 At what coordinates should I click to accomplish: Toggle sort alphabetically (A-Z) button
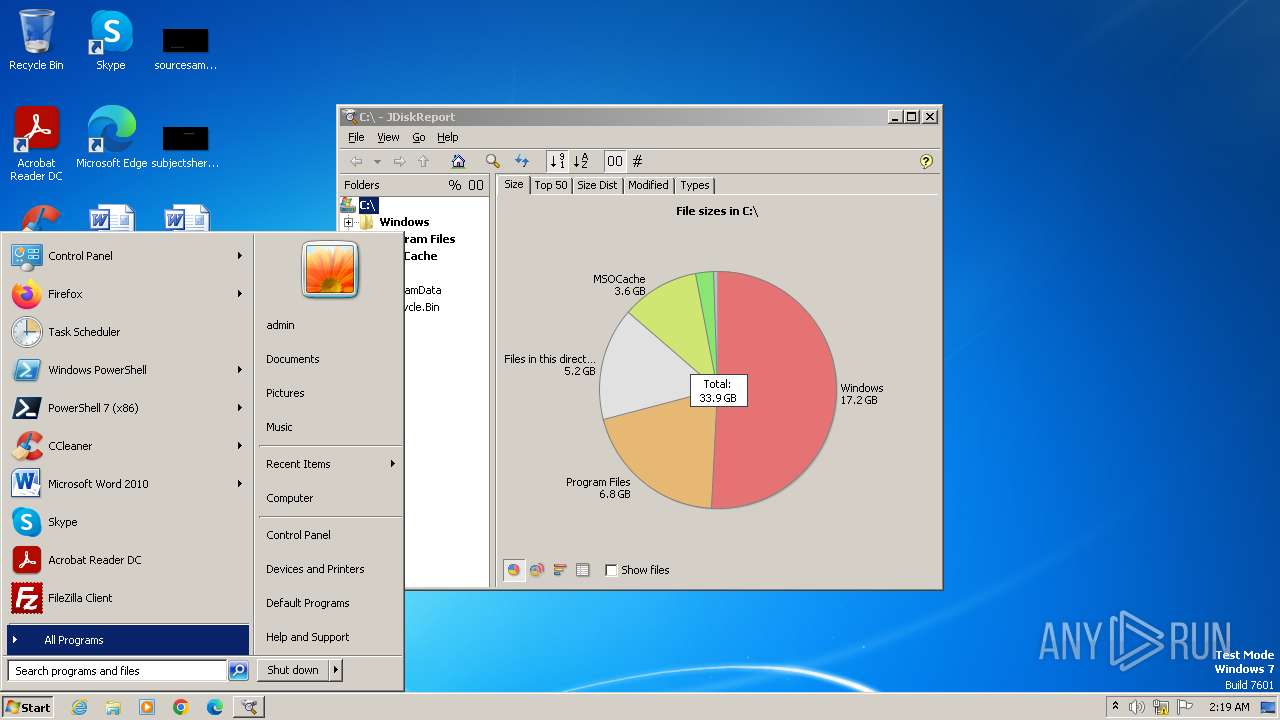[x=580, y=161]
